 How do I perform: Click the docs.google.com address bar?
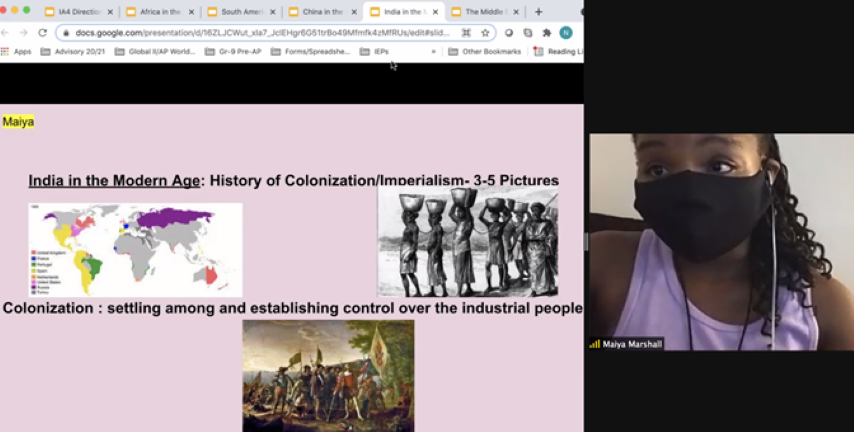coord(260,32)
